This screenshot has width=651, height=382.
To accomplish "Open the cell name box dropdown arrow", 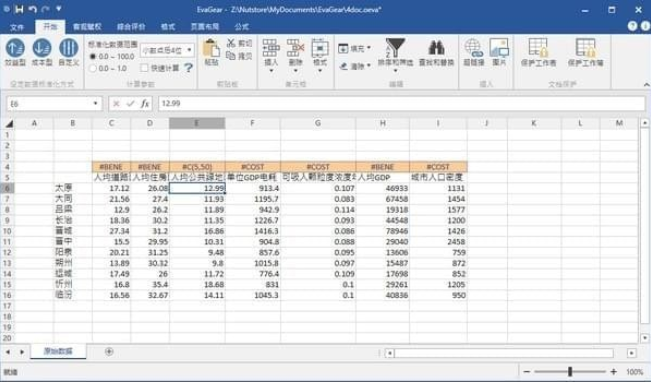I will (x=95, y=103).
